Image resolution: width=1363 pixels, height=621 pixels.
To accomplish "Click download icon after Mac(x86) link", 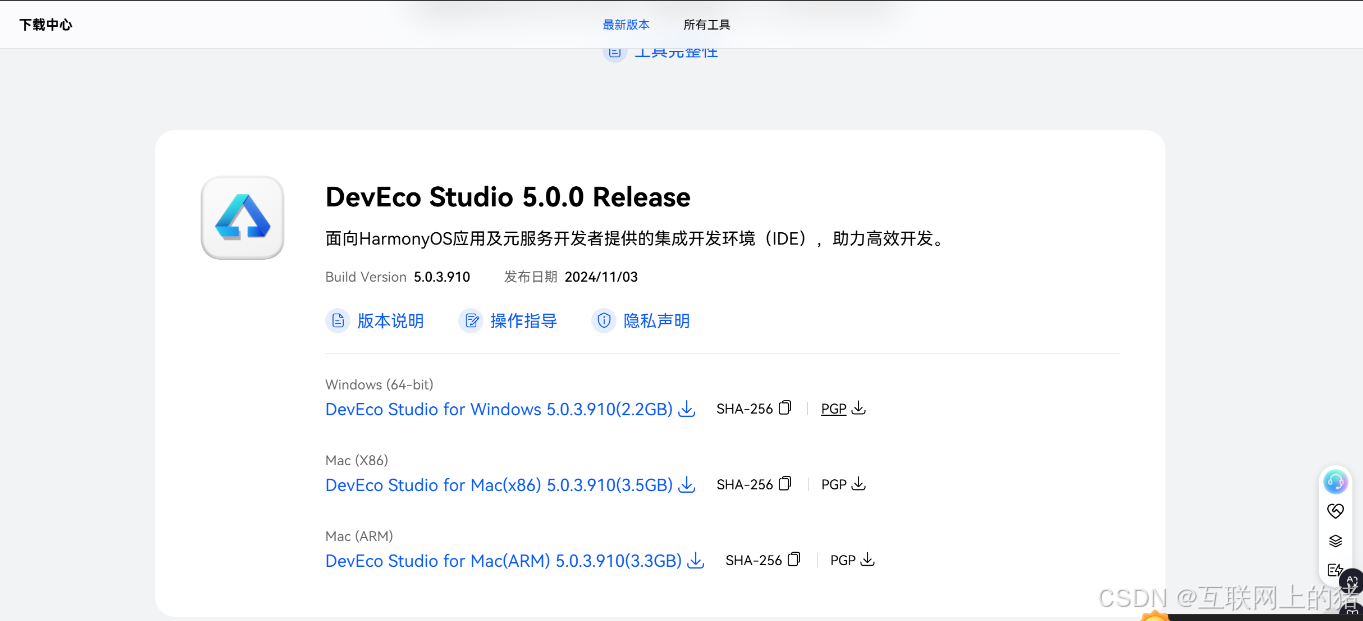I will [x=687, y=485].
